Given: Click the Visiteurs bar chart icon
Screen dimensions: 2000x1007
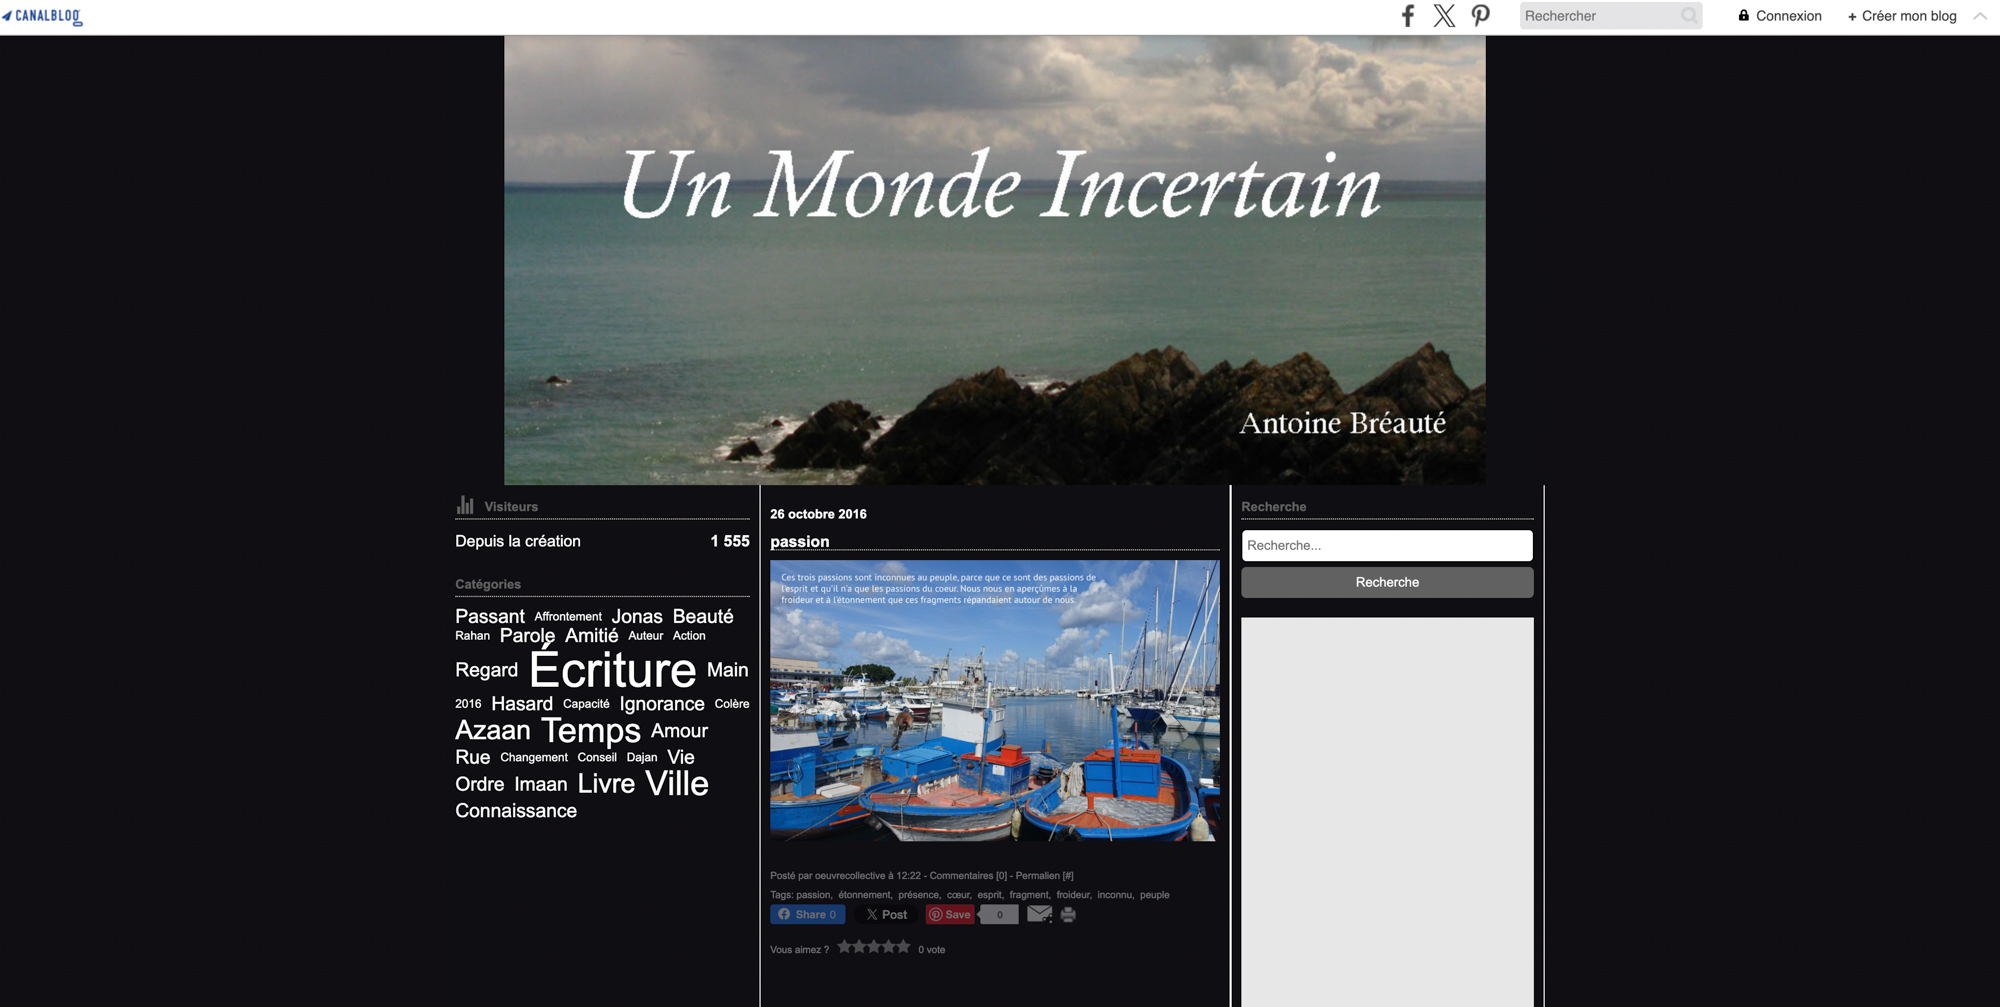Looking at the screenshot, I should 465,505.
